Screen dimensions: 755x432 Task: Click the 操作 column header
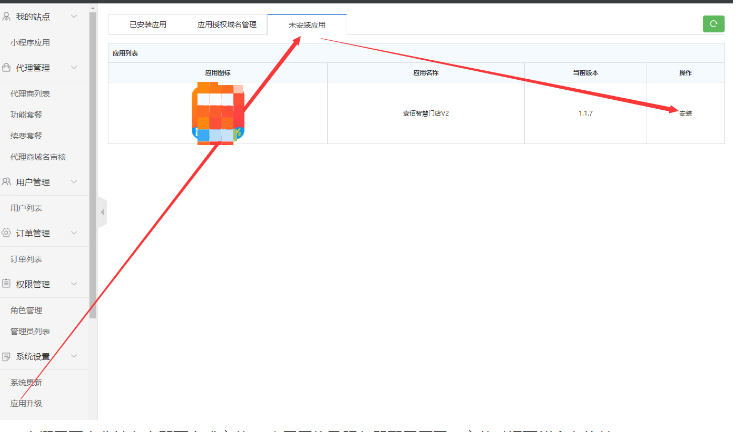[x=685, y=73]
